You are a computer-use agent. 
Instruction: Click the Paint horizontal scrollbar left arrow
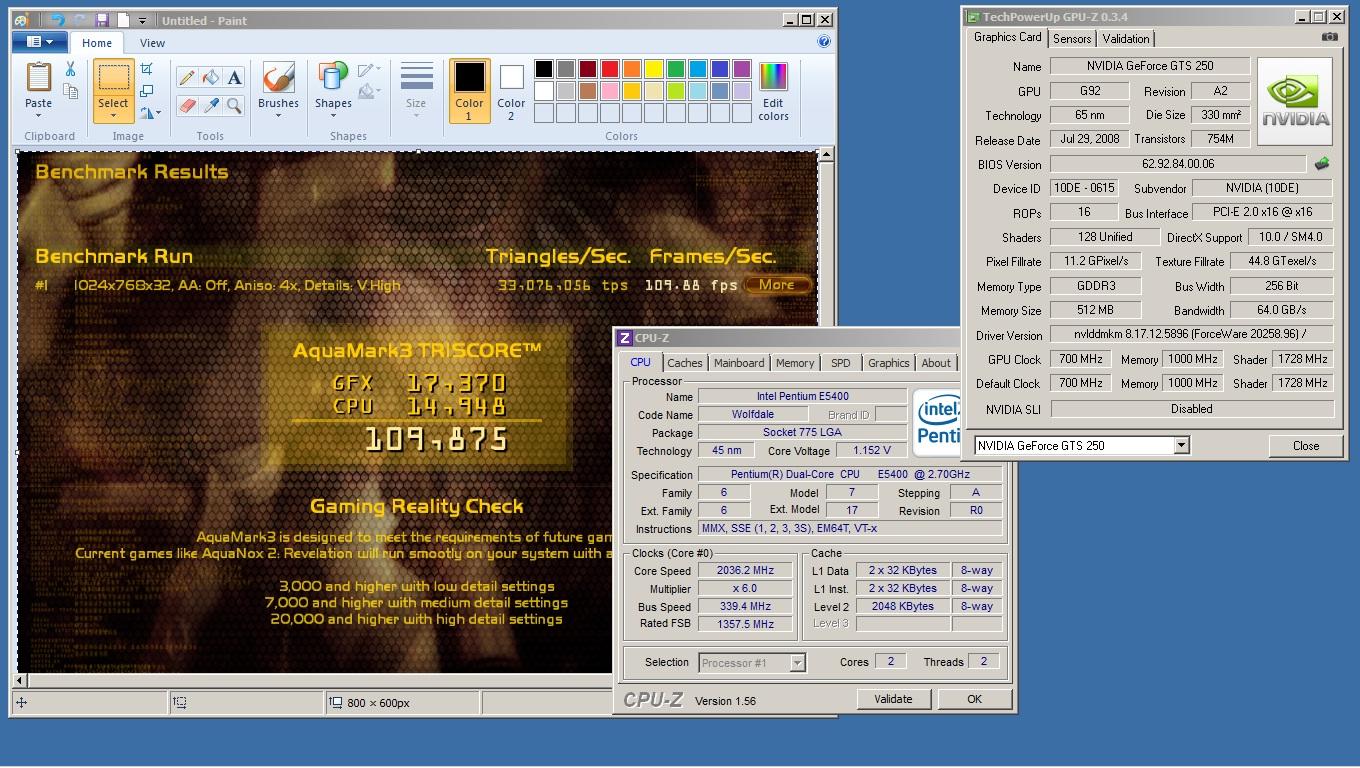20,681
